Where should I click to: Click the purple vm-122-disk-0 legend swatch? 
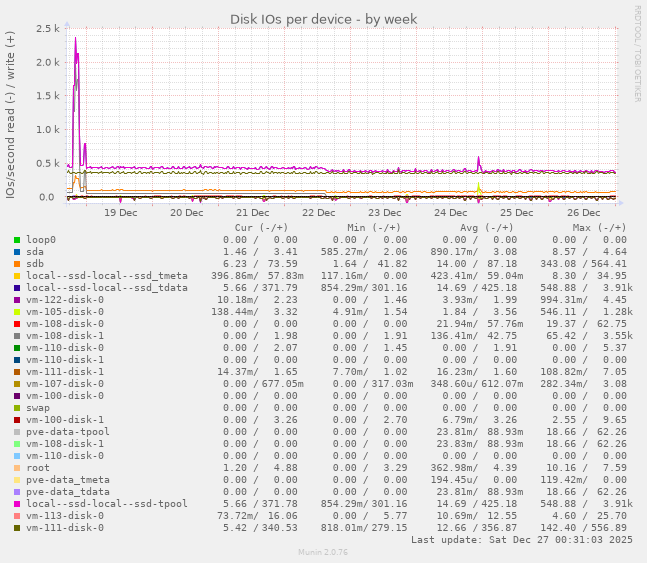[17, 300]
